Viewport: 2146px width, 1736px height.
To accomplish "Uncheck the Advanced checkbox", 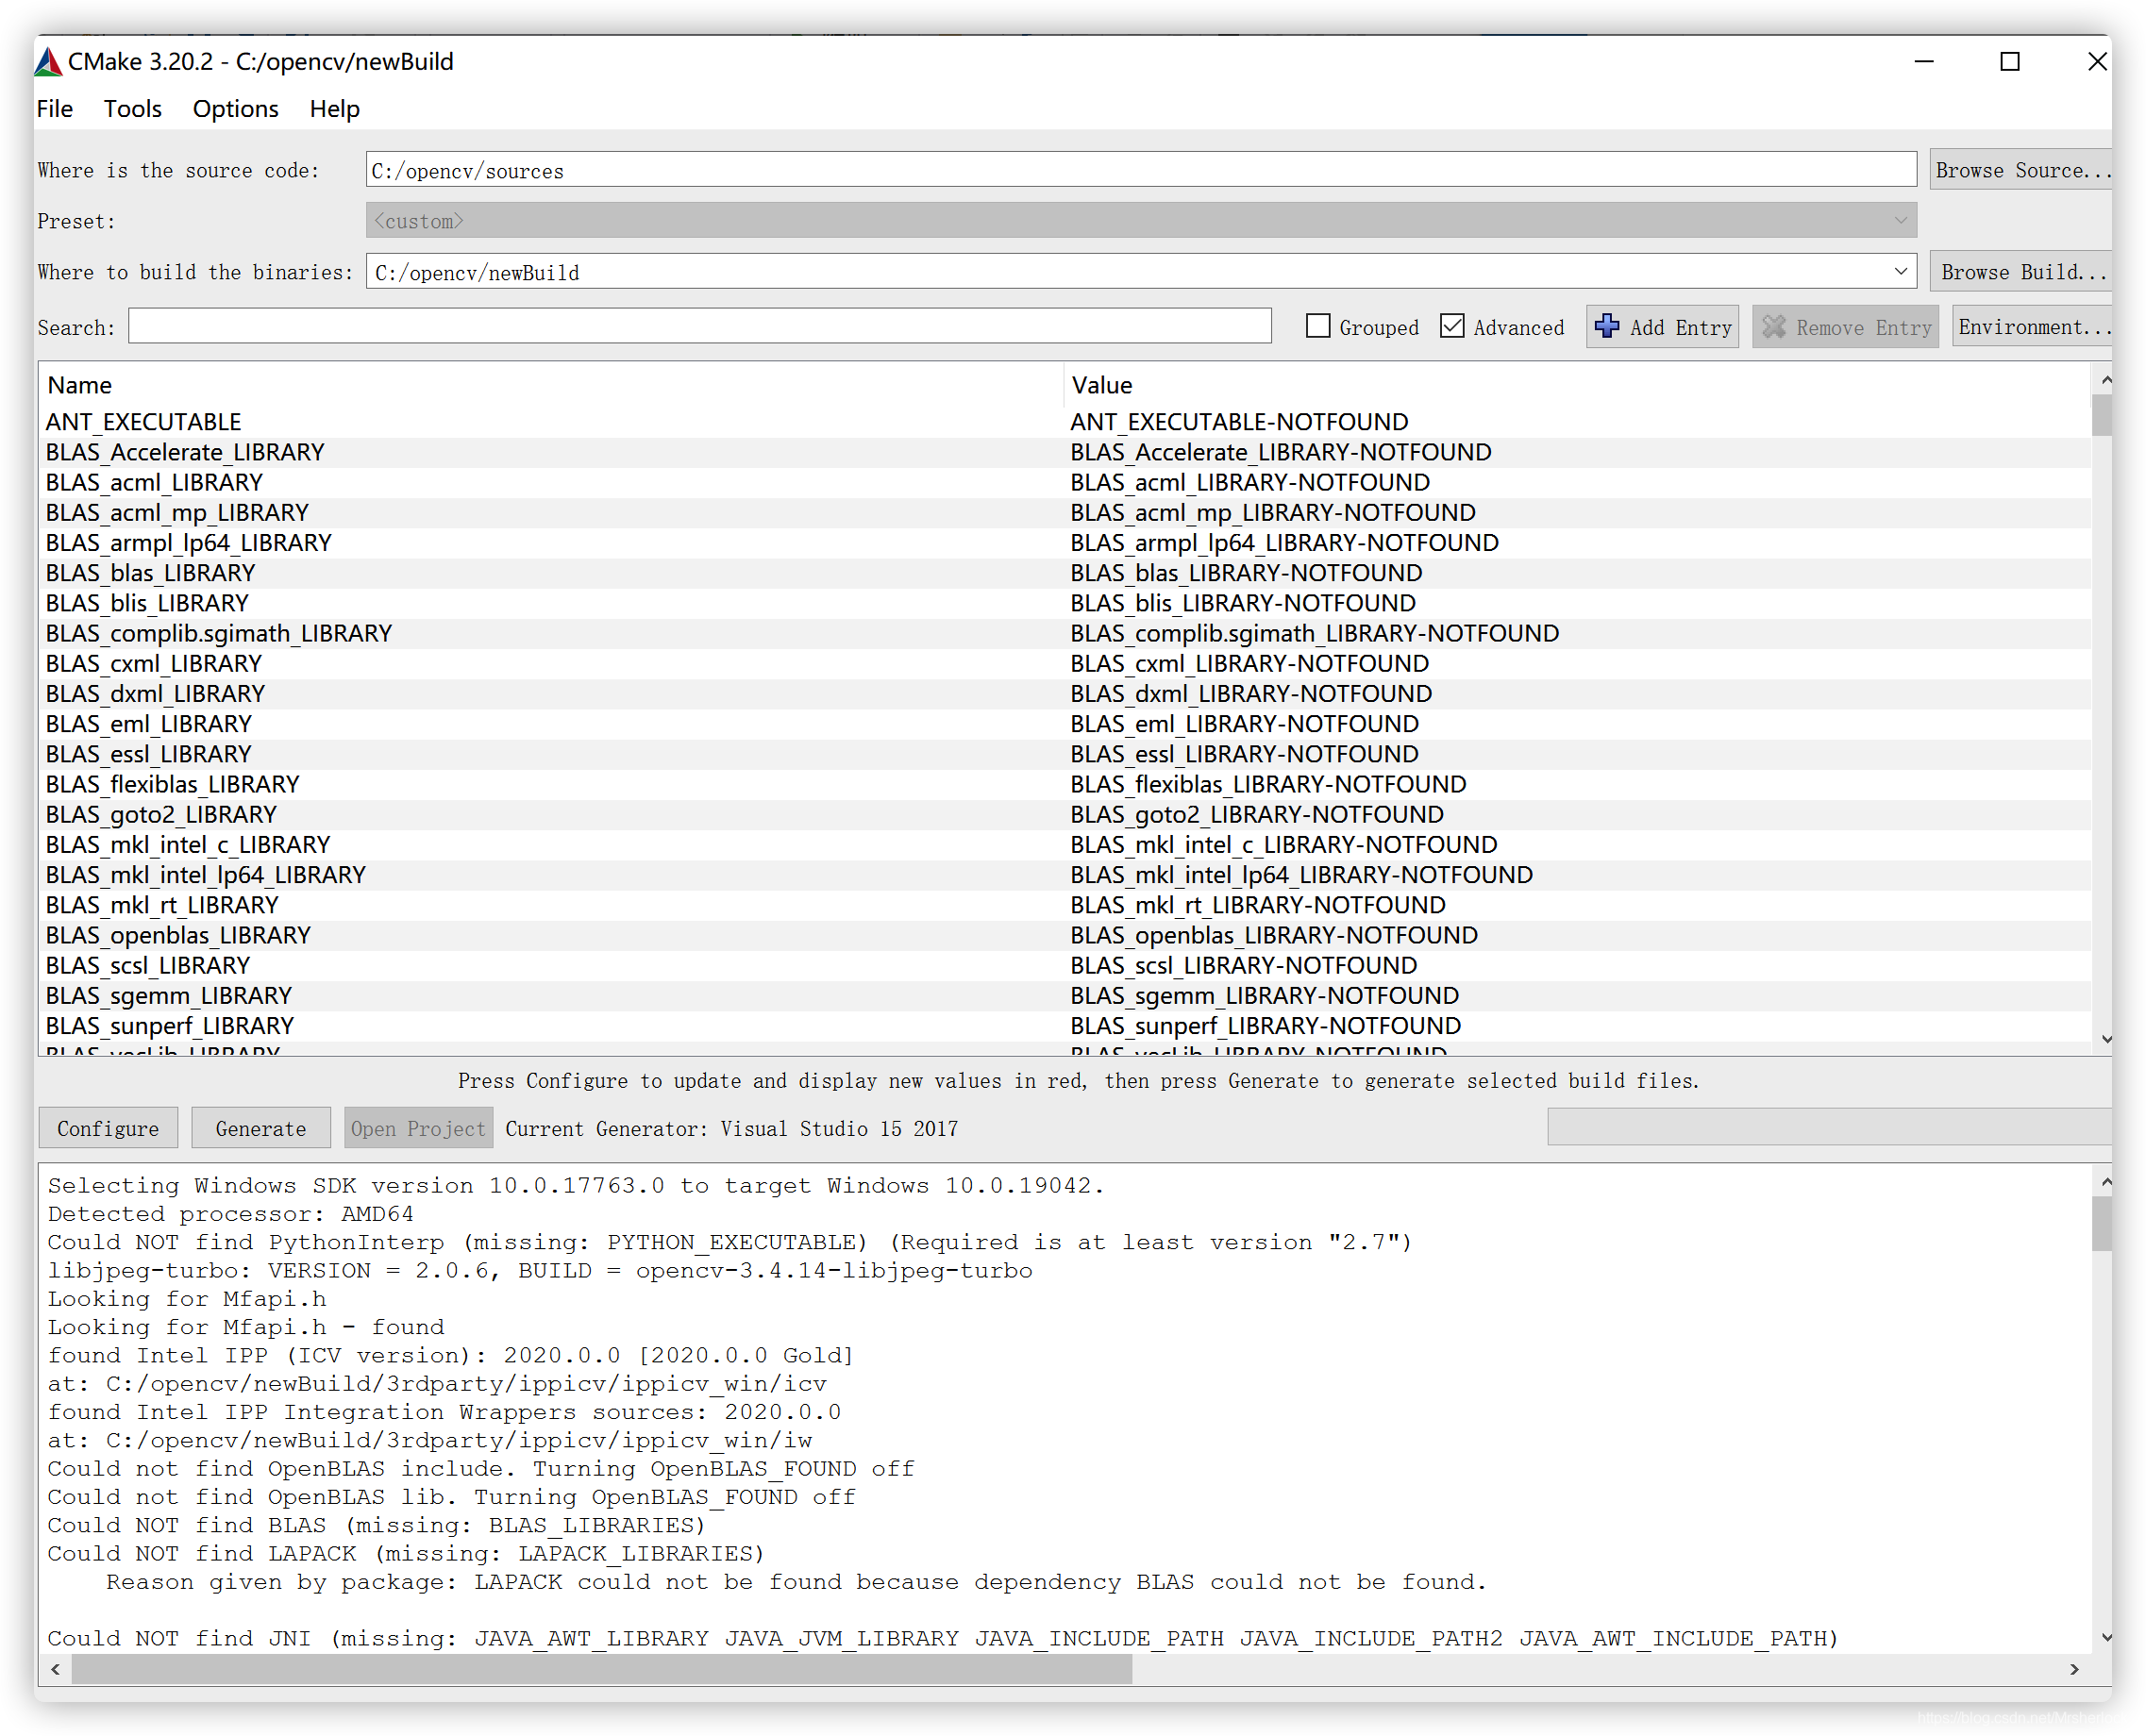I will tap(1452, 326).
